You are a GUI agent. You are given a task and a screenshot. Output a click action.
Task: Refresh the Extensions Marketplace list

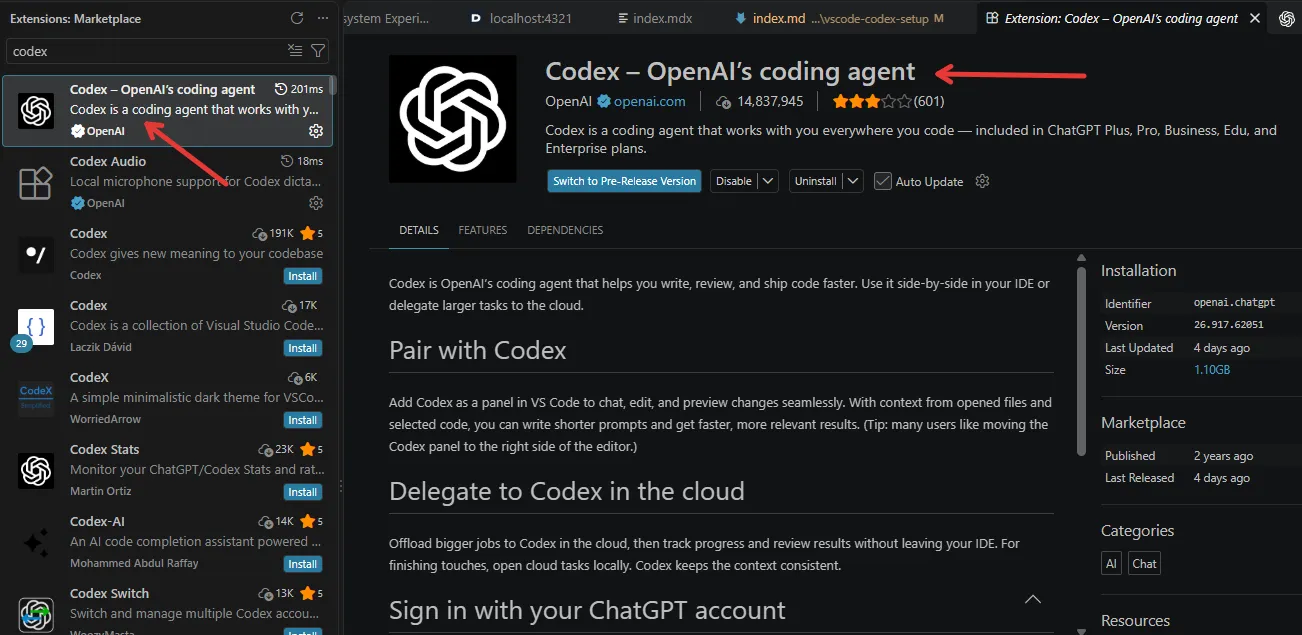(x=297, y=18)
